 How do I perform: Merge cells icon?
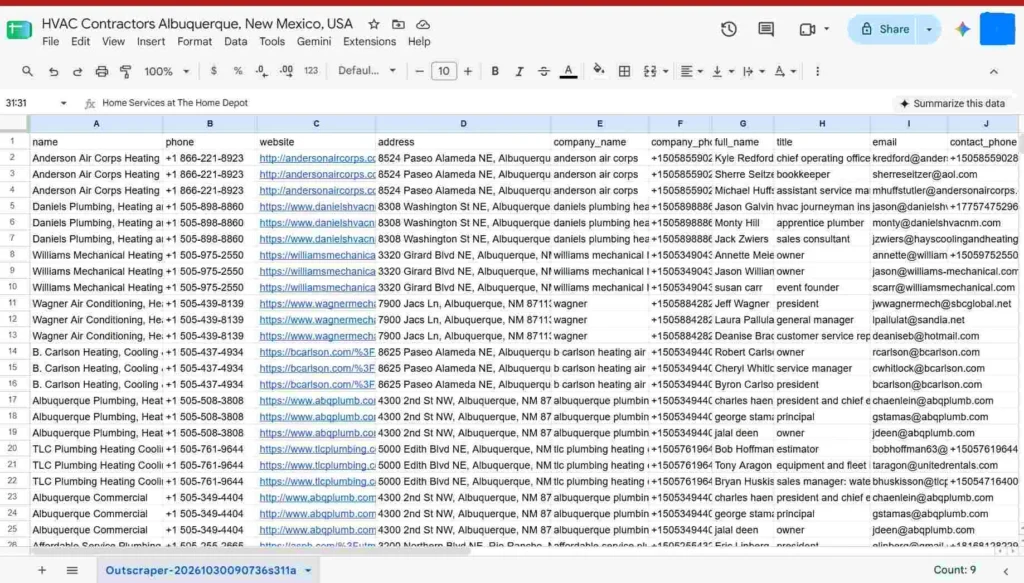click(x=650, y=71)
